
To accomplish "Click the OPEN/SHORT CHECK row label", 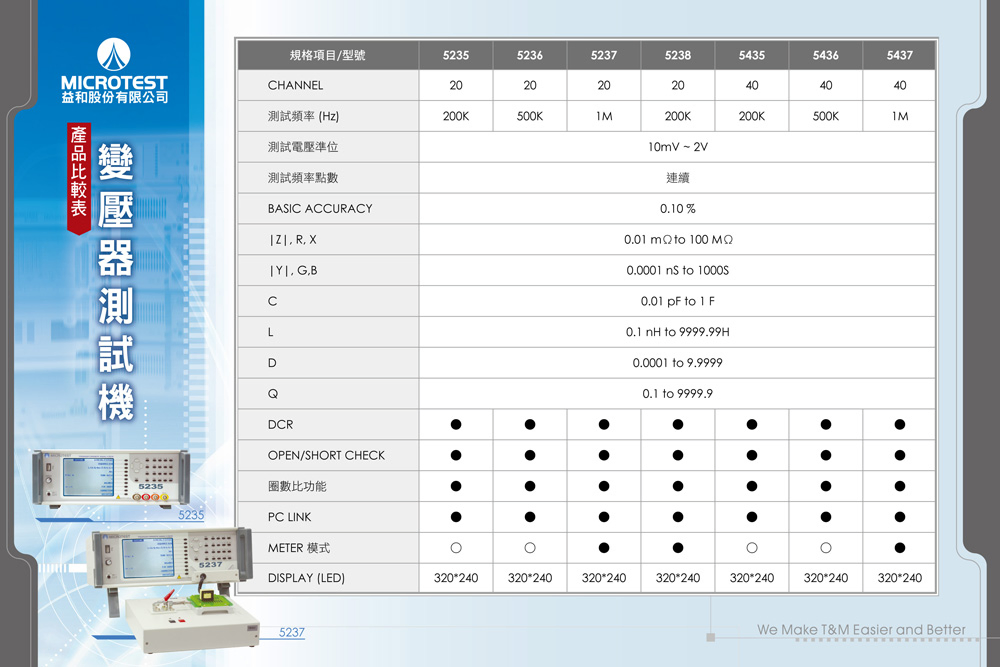I will click(x=327, y=455).
